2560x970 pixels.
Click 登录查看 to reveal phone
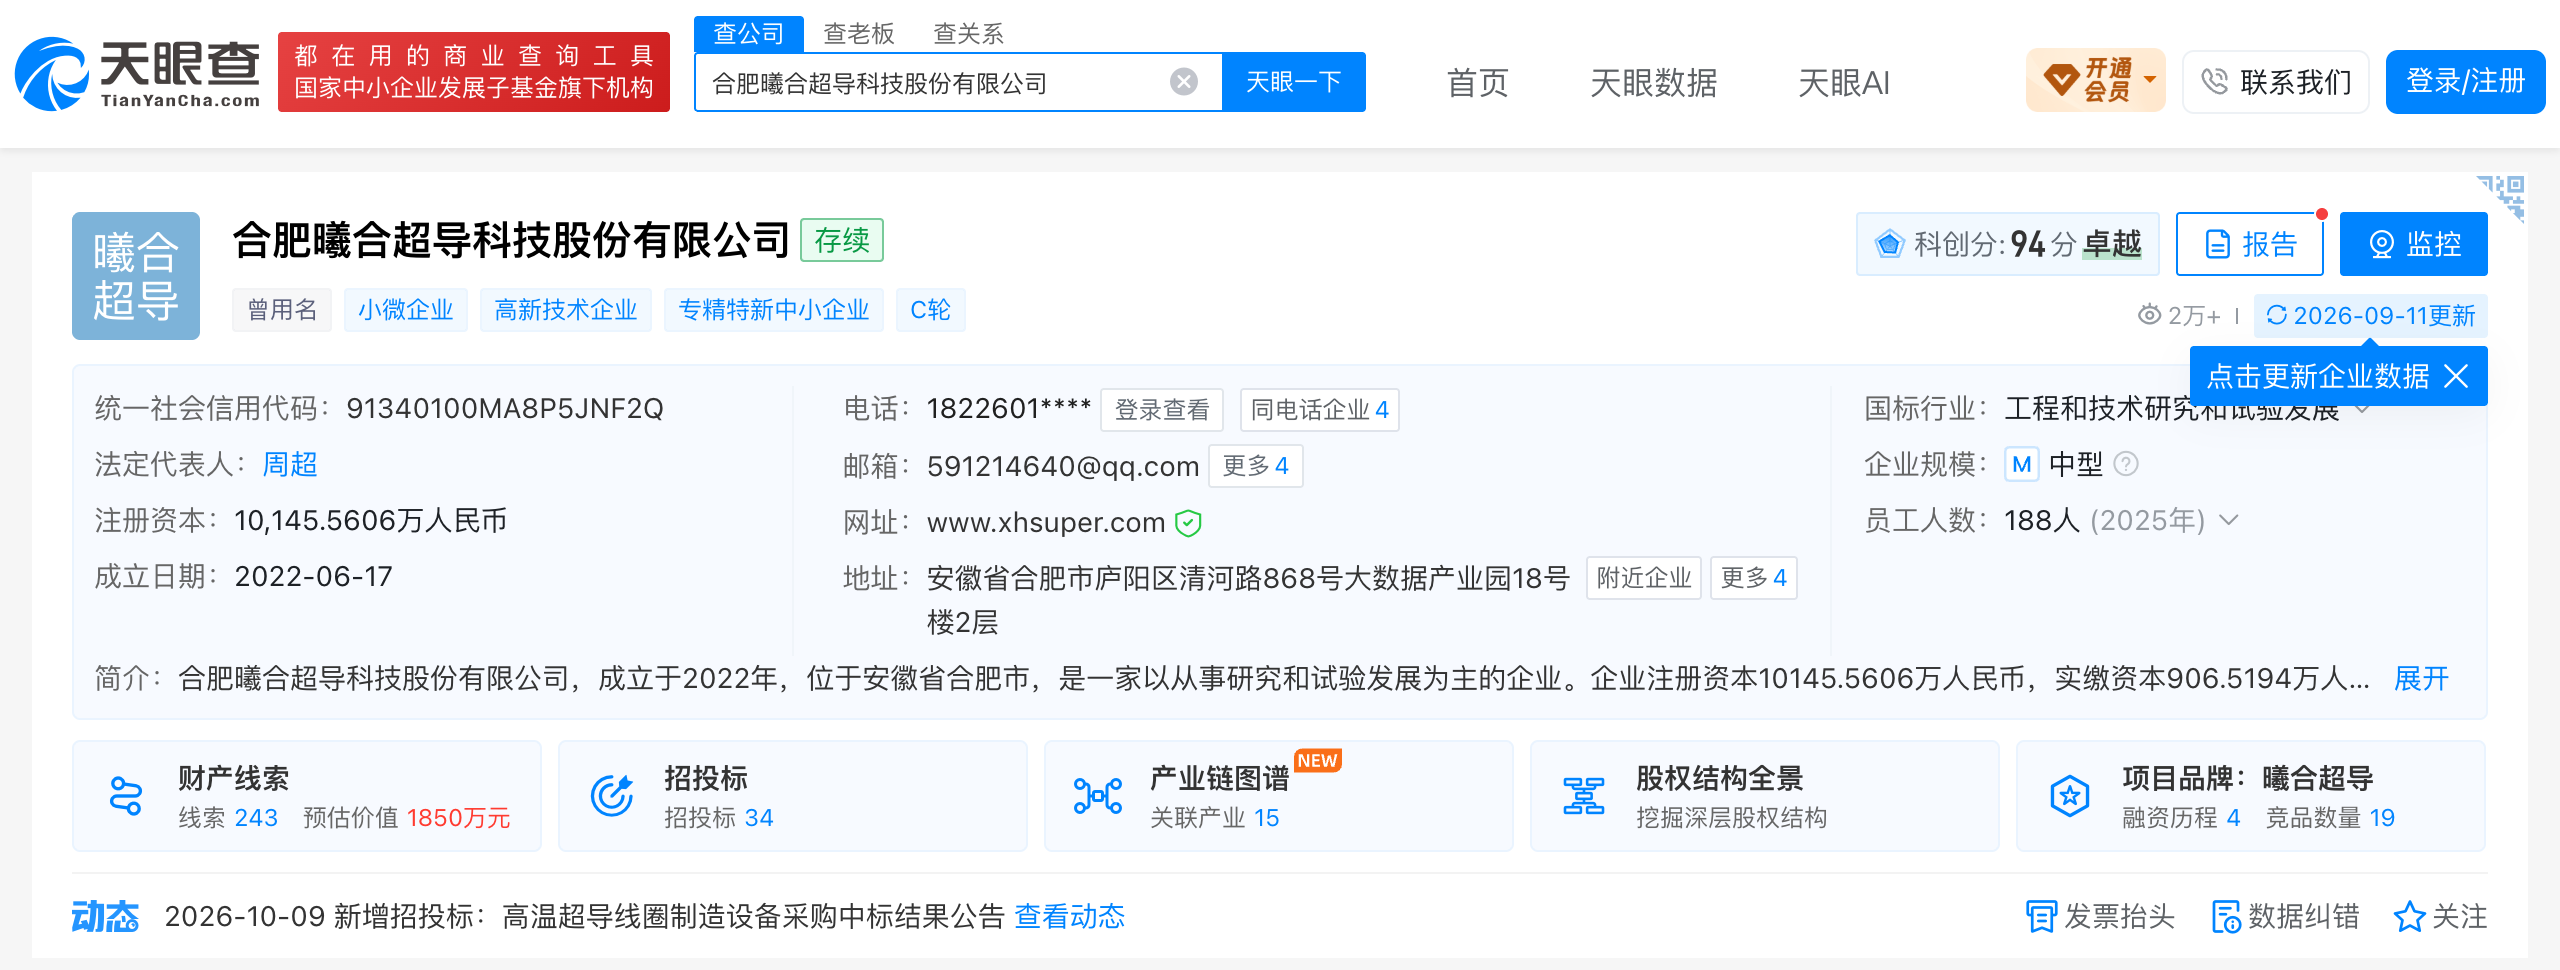tap(1162, 410)
